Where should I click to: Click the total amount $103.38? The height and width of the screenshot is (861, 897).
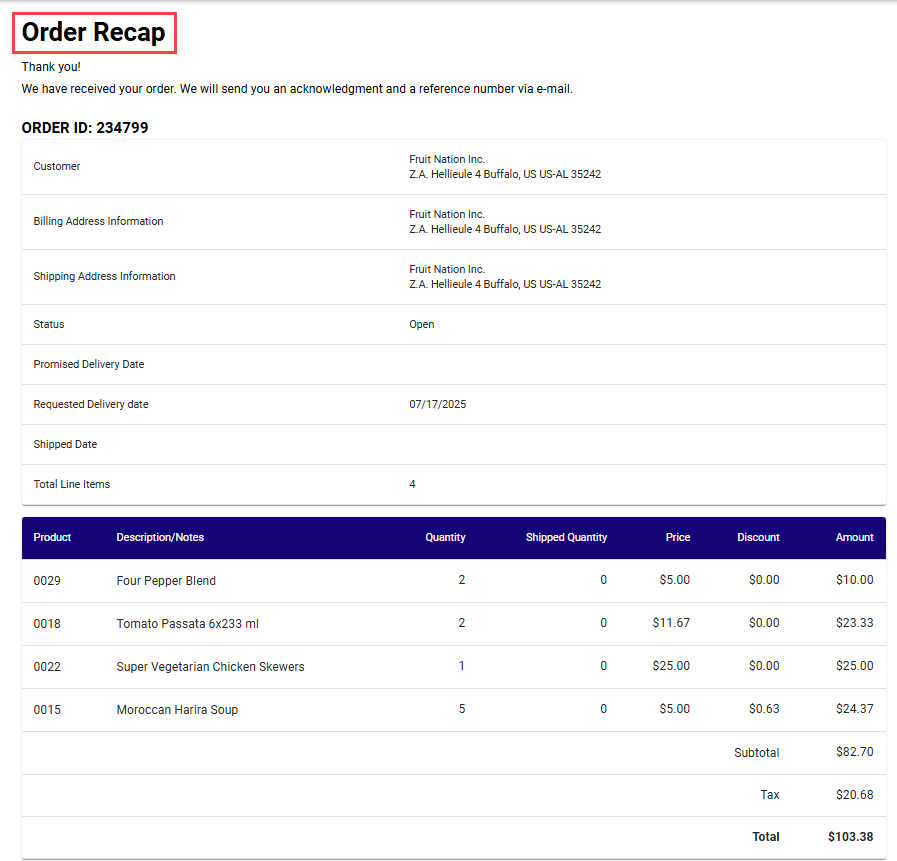[850, 837]
